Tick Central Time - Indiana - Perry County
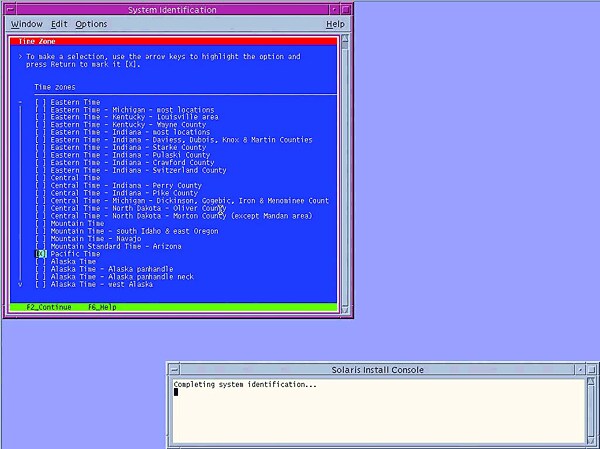Image resolution: width=600 pixels, height=449 pixels. (x=41, y=186)
